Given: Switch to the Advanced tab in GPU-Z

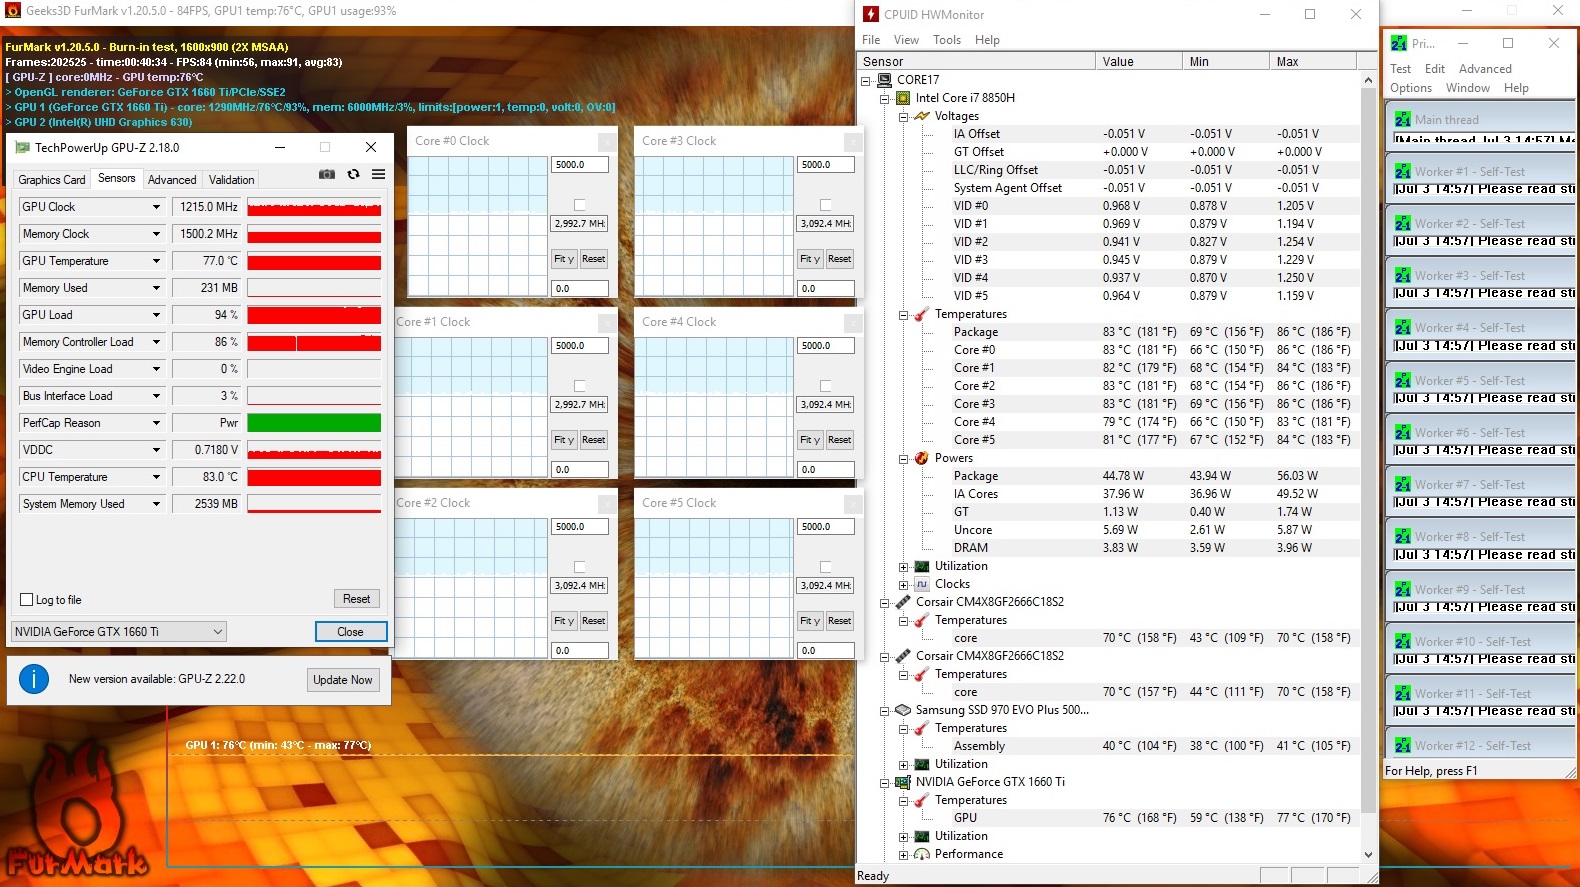Looking at the screenshot, I should (172, 180).
